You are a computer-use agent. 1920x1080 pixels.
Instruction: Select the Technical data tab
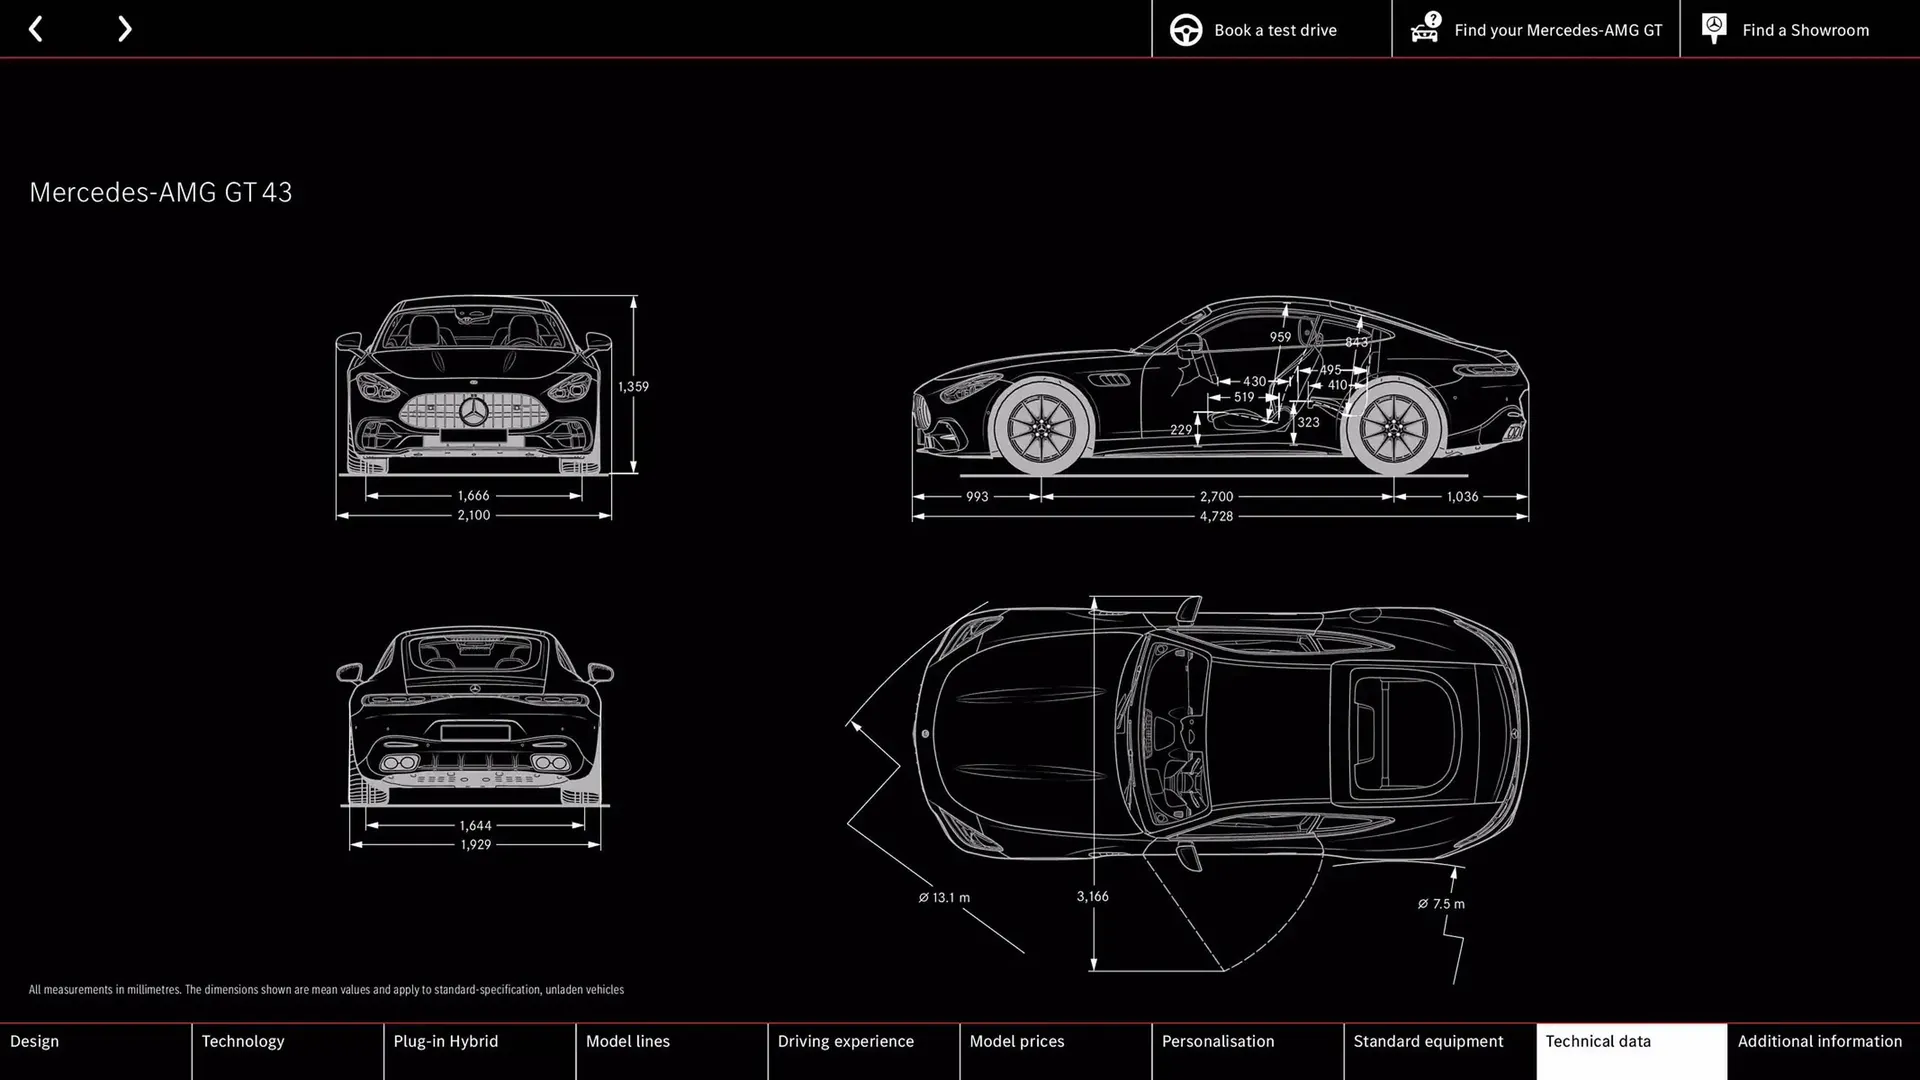pos(1630,1051)
